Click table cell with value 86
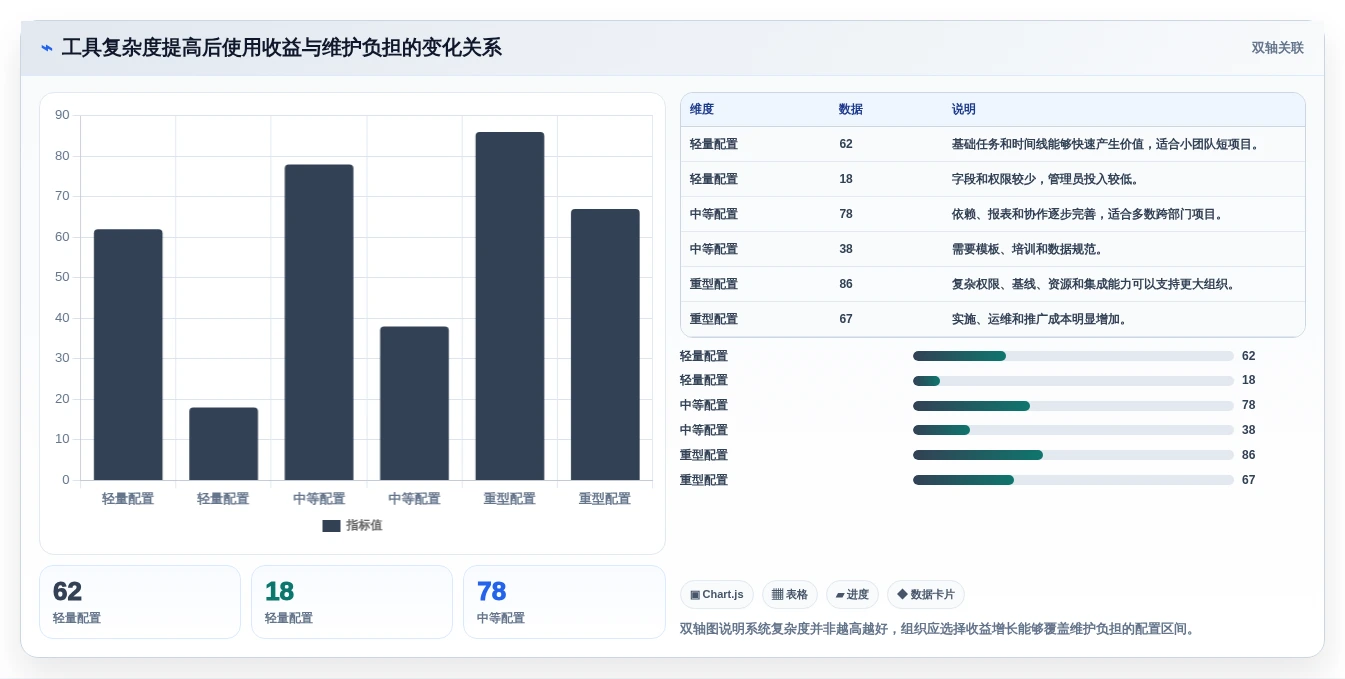This screenshot has width=1345, height=679. (x=846, y=284)
